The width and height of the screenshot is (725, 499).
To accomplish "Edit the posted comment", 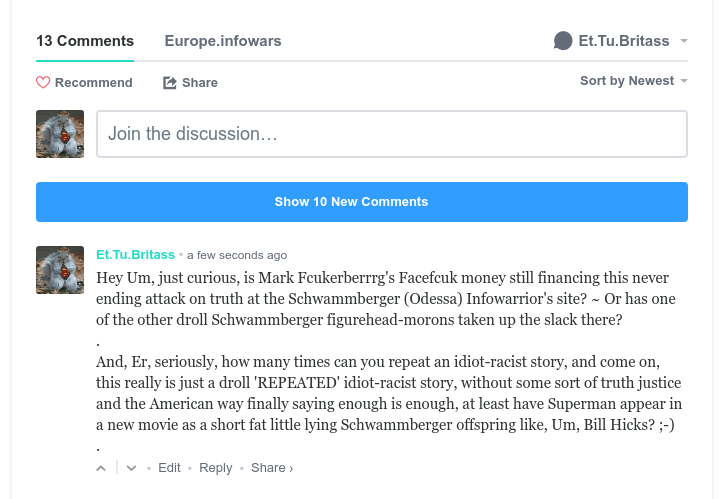I will pos(169,468).
